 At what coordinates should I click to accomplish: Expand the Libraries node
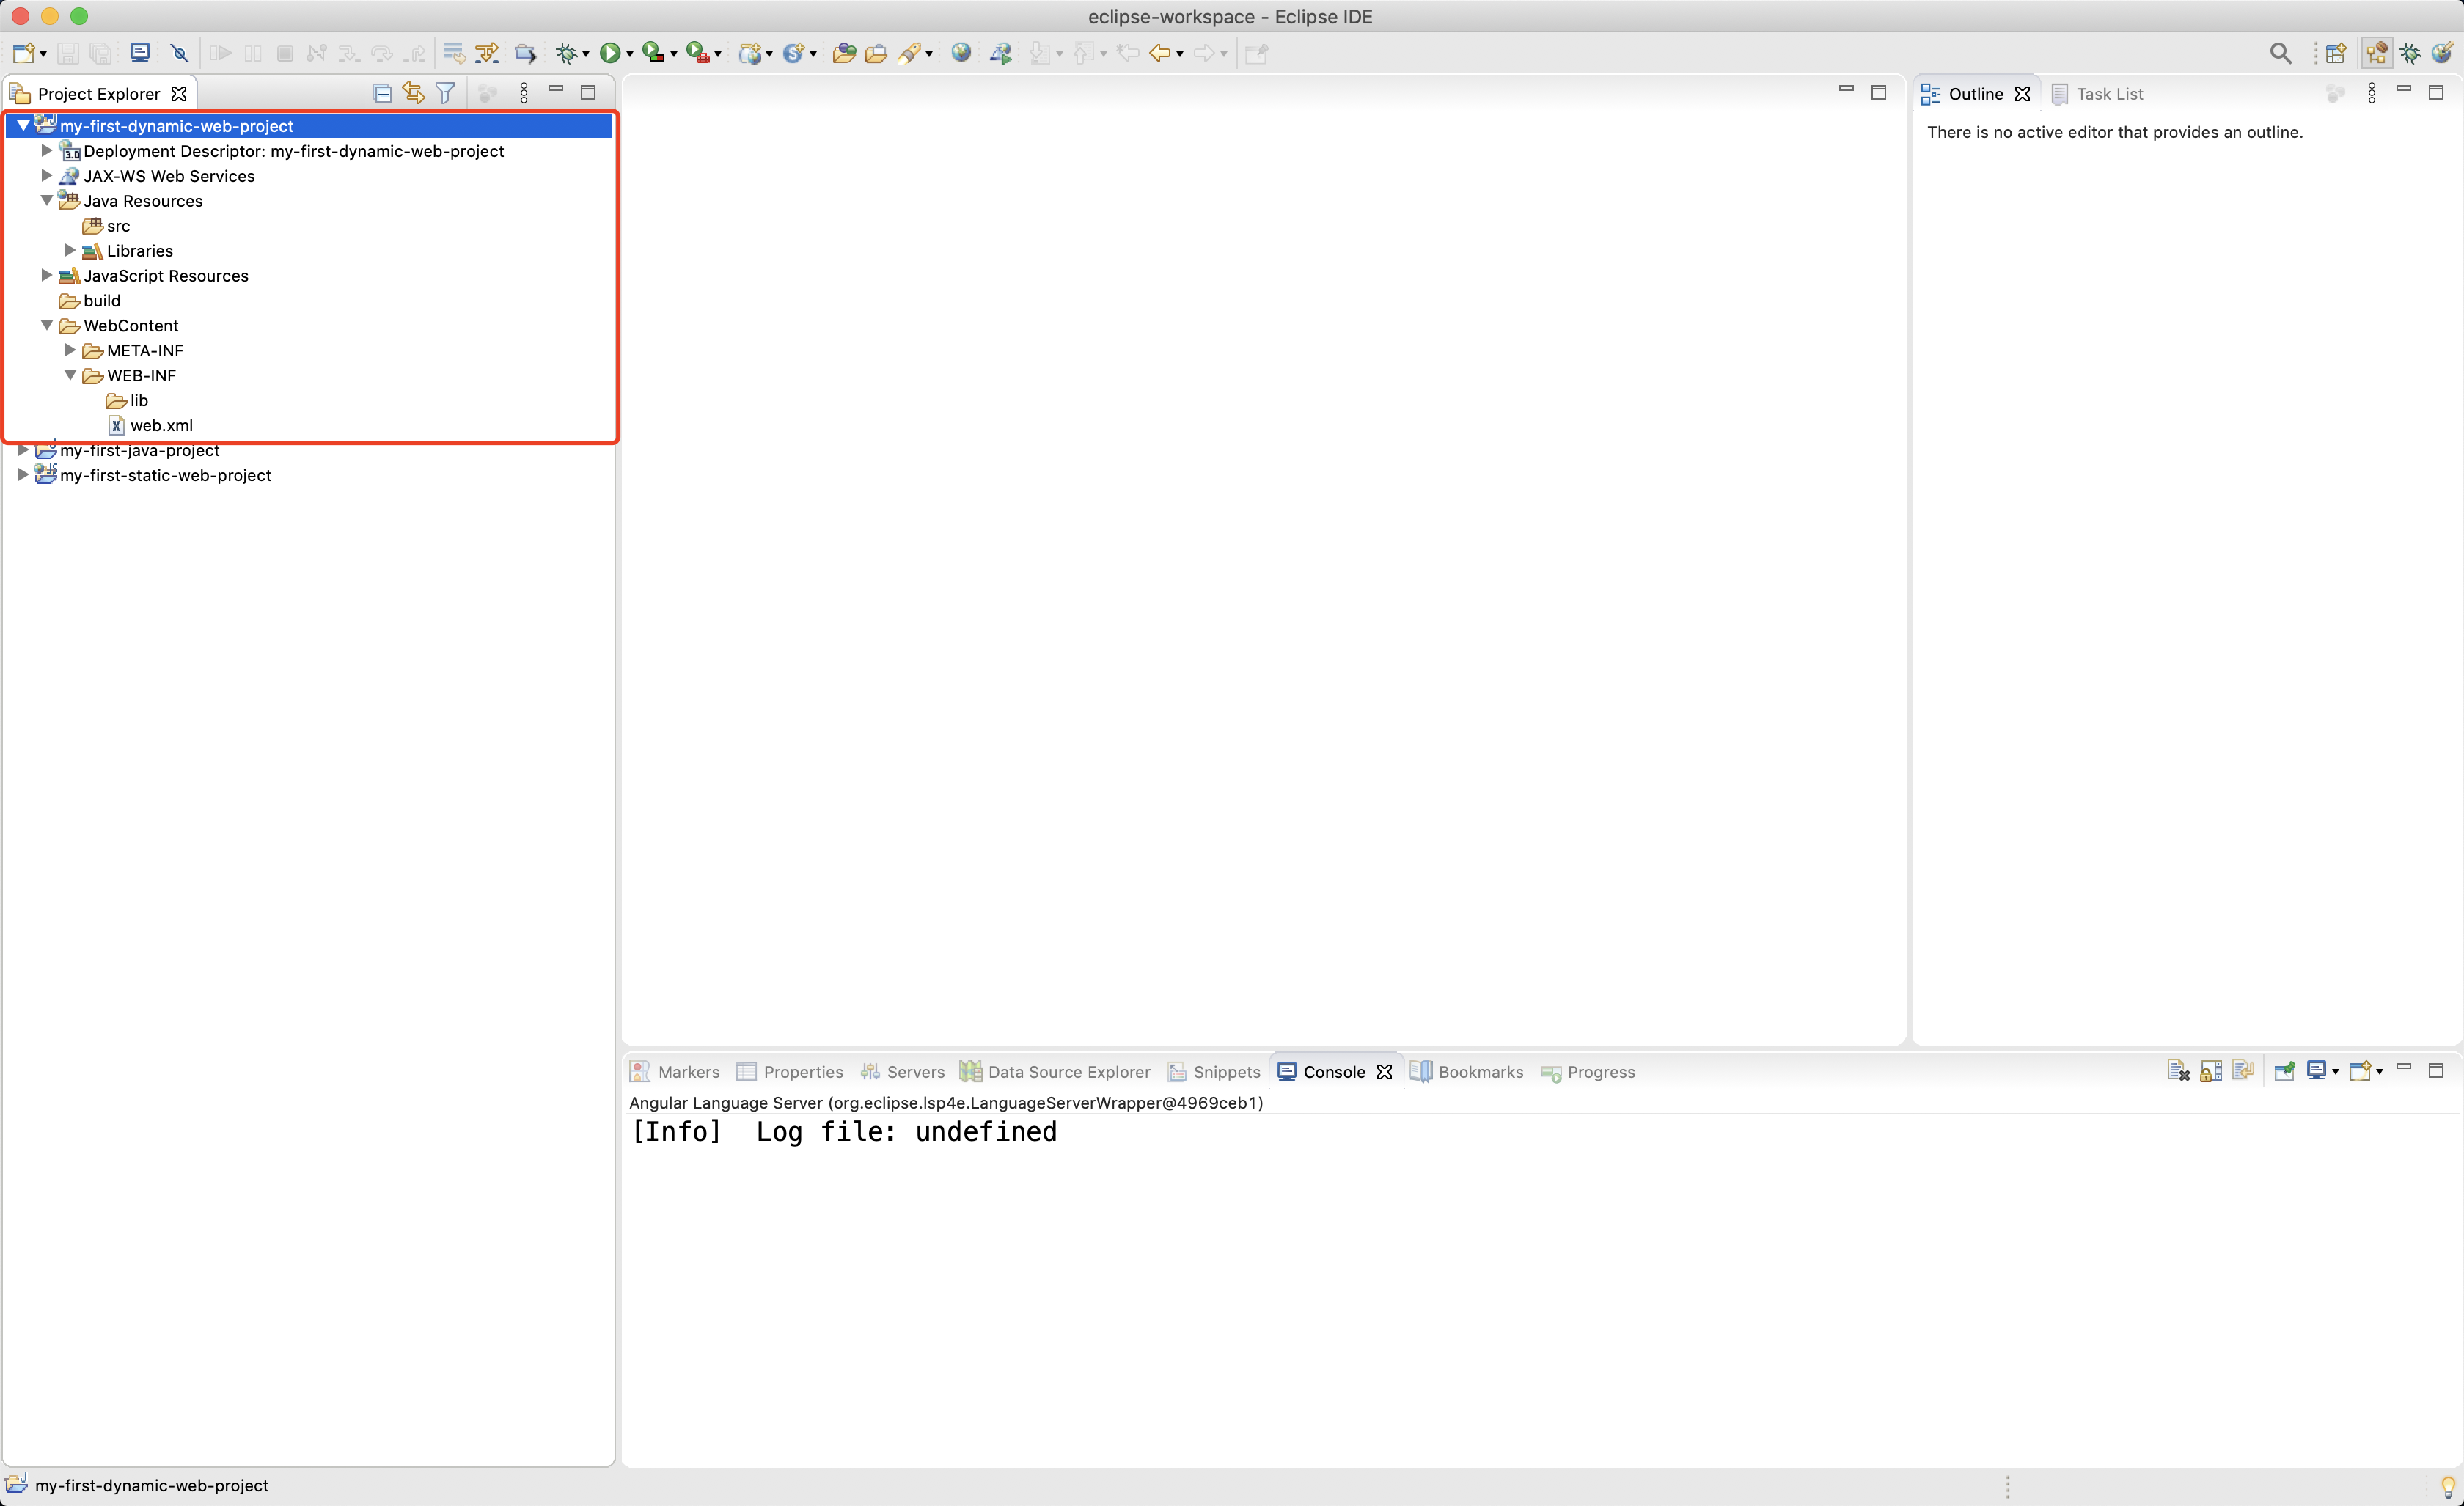(x=70, y=250)
